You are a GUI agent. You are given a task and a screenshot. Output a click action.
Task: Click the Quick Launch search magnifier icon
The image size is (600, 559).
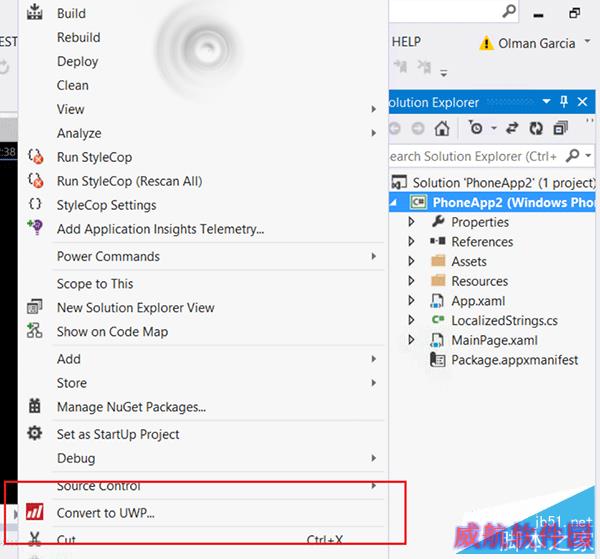tap(509, 11)
